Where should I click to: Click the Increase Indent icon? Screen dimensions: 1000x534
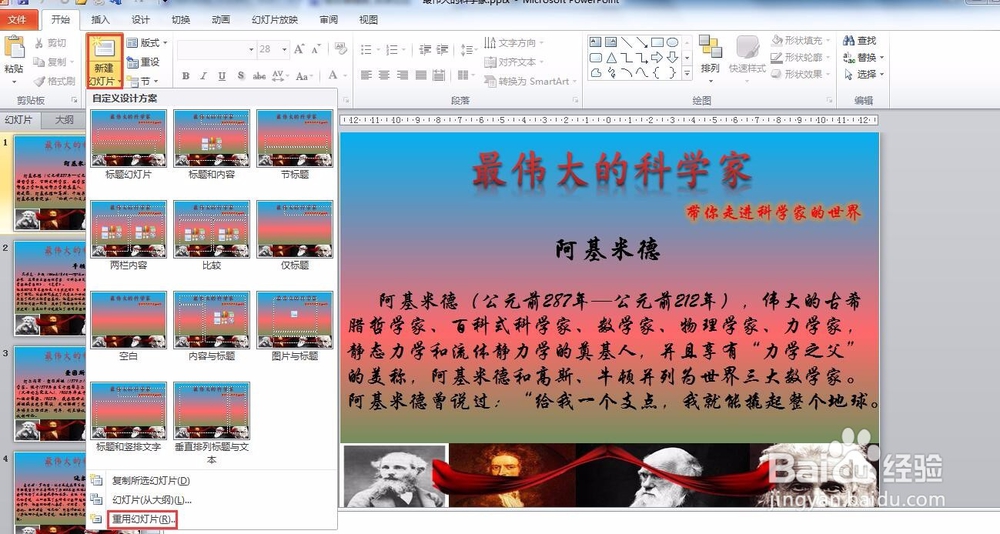(442, 49)
